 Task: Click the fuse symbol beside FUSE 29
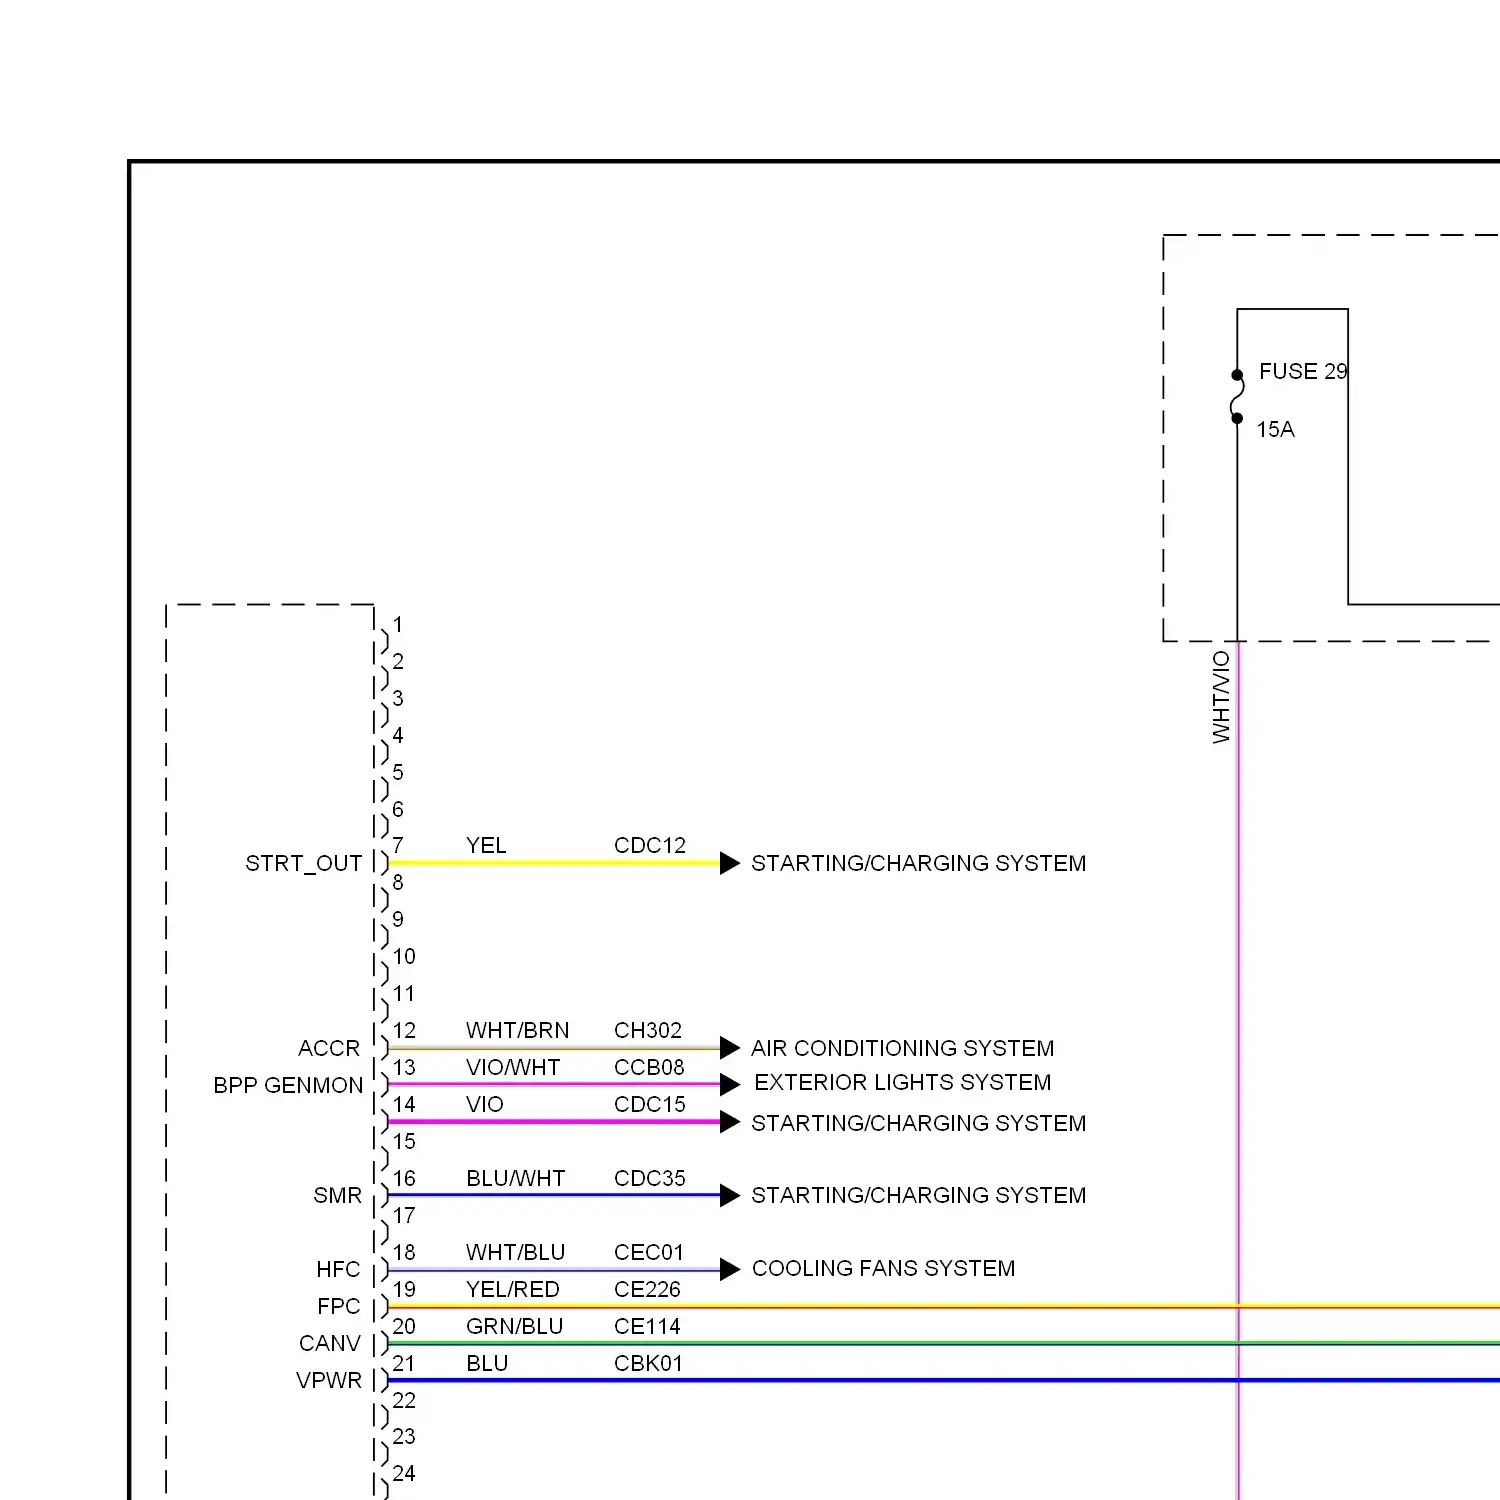coord(1237,397)
